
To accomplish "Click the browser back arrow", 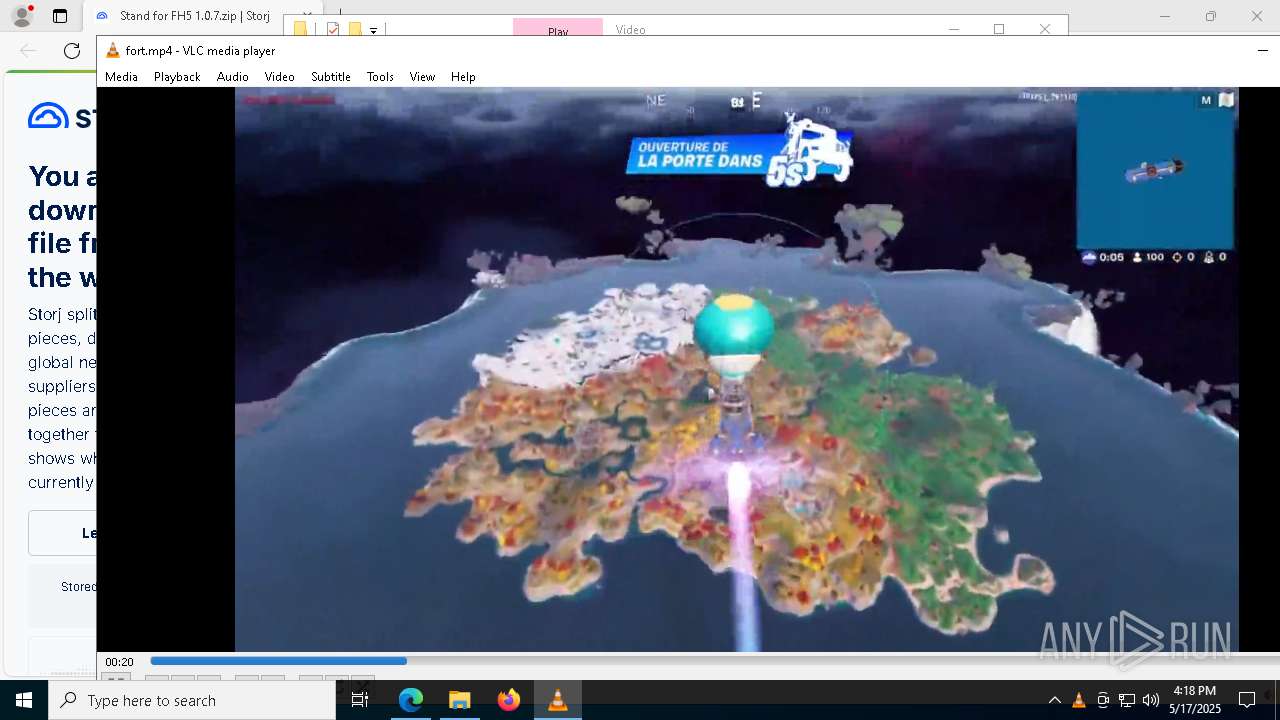I will click(28, 51).
